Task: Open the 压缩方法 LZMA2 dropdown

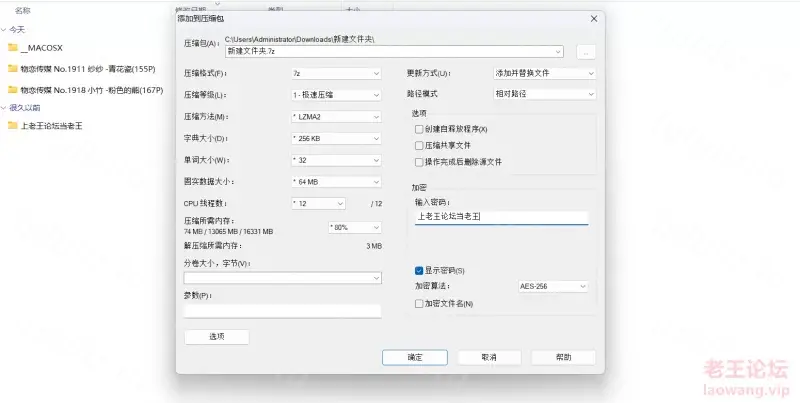Action: (x=336, y=117)
